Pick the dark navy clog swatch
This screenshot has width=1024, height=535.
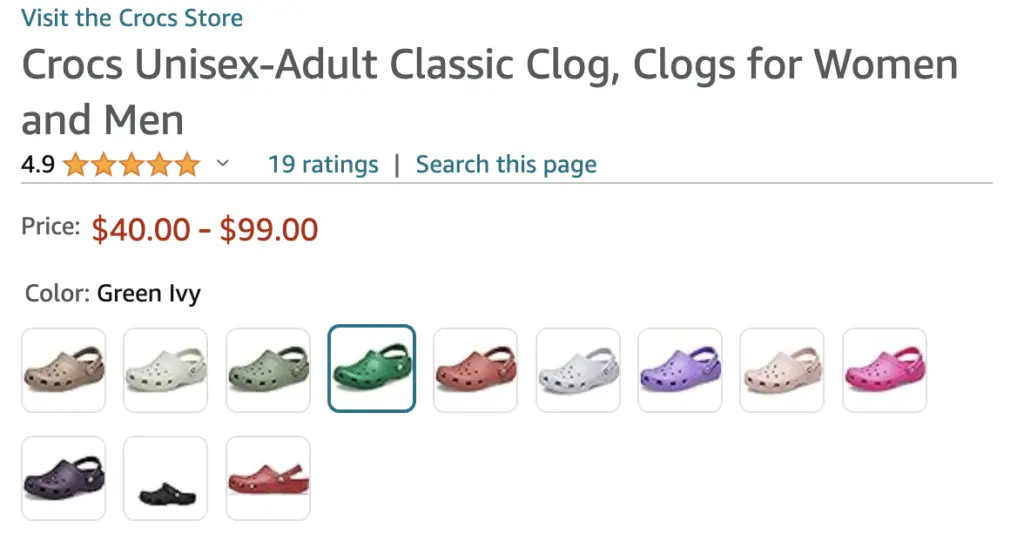(64, 478)
